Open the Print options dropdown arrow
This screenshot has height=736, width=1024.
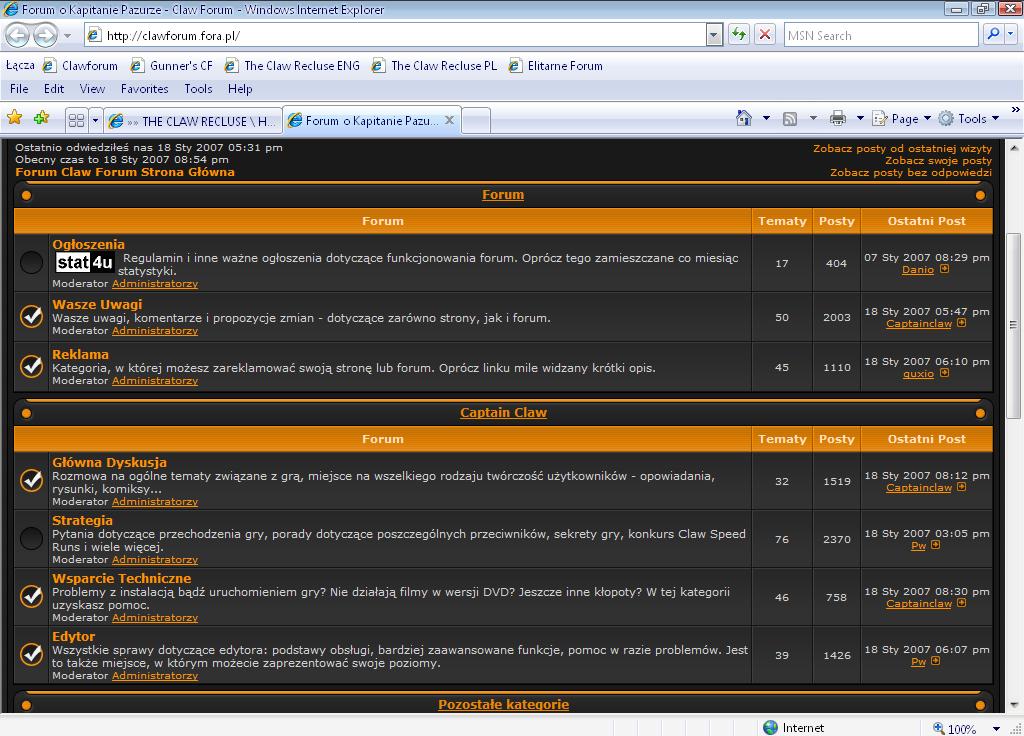pyautogui.click(x=860, y=118)
